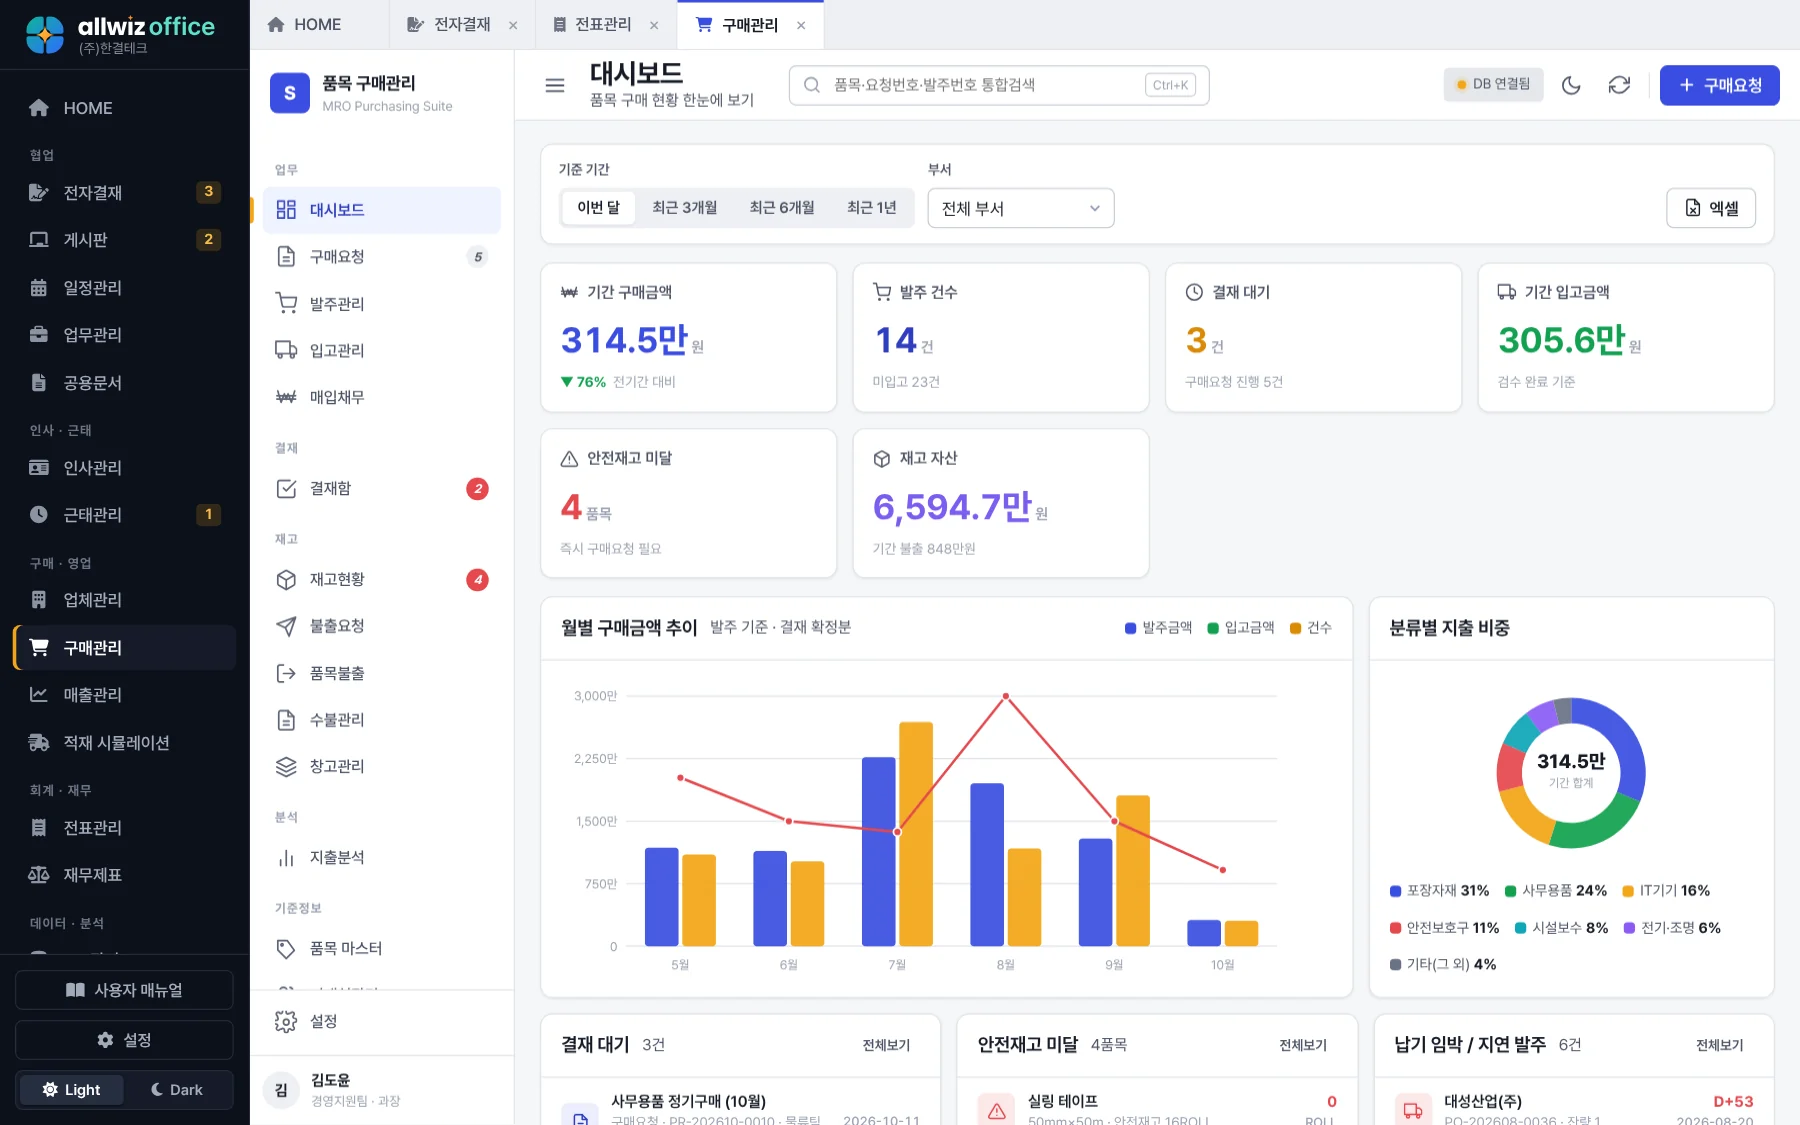The height and width of the screenshot is (1125, 1800).
Task: Select the 이번 달 period filter
Action: click(598, 208)
